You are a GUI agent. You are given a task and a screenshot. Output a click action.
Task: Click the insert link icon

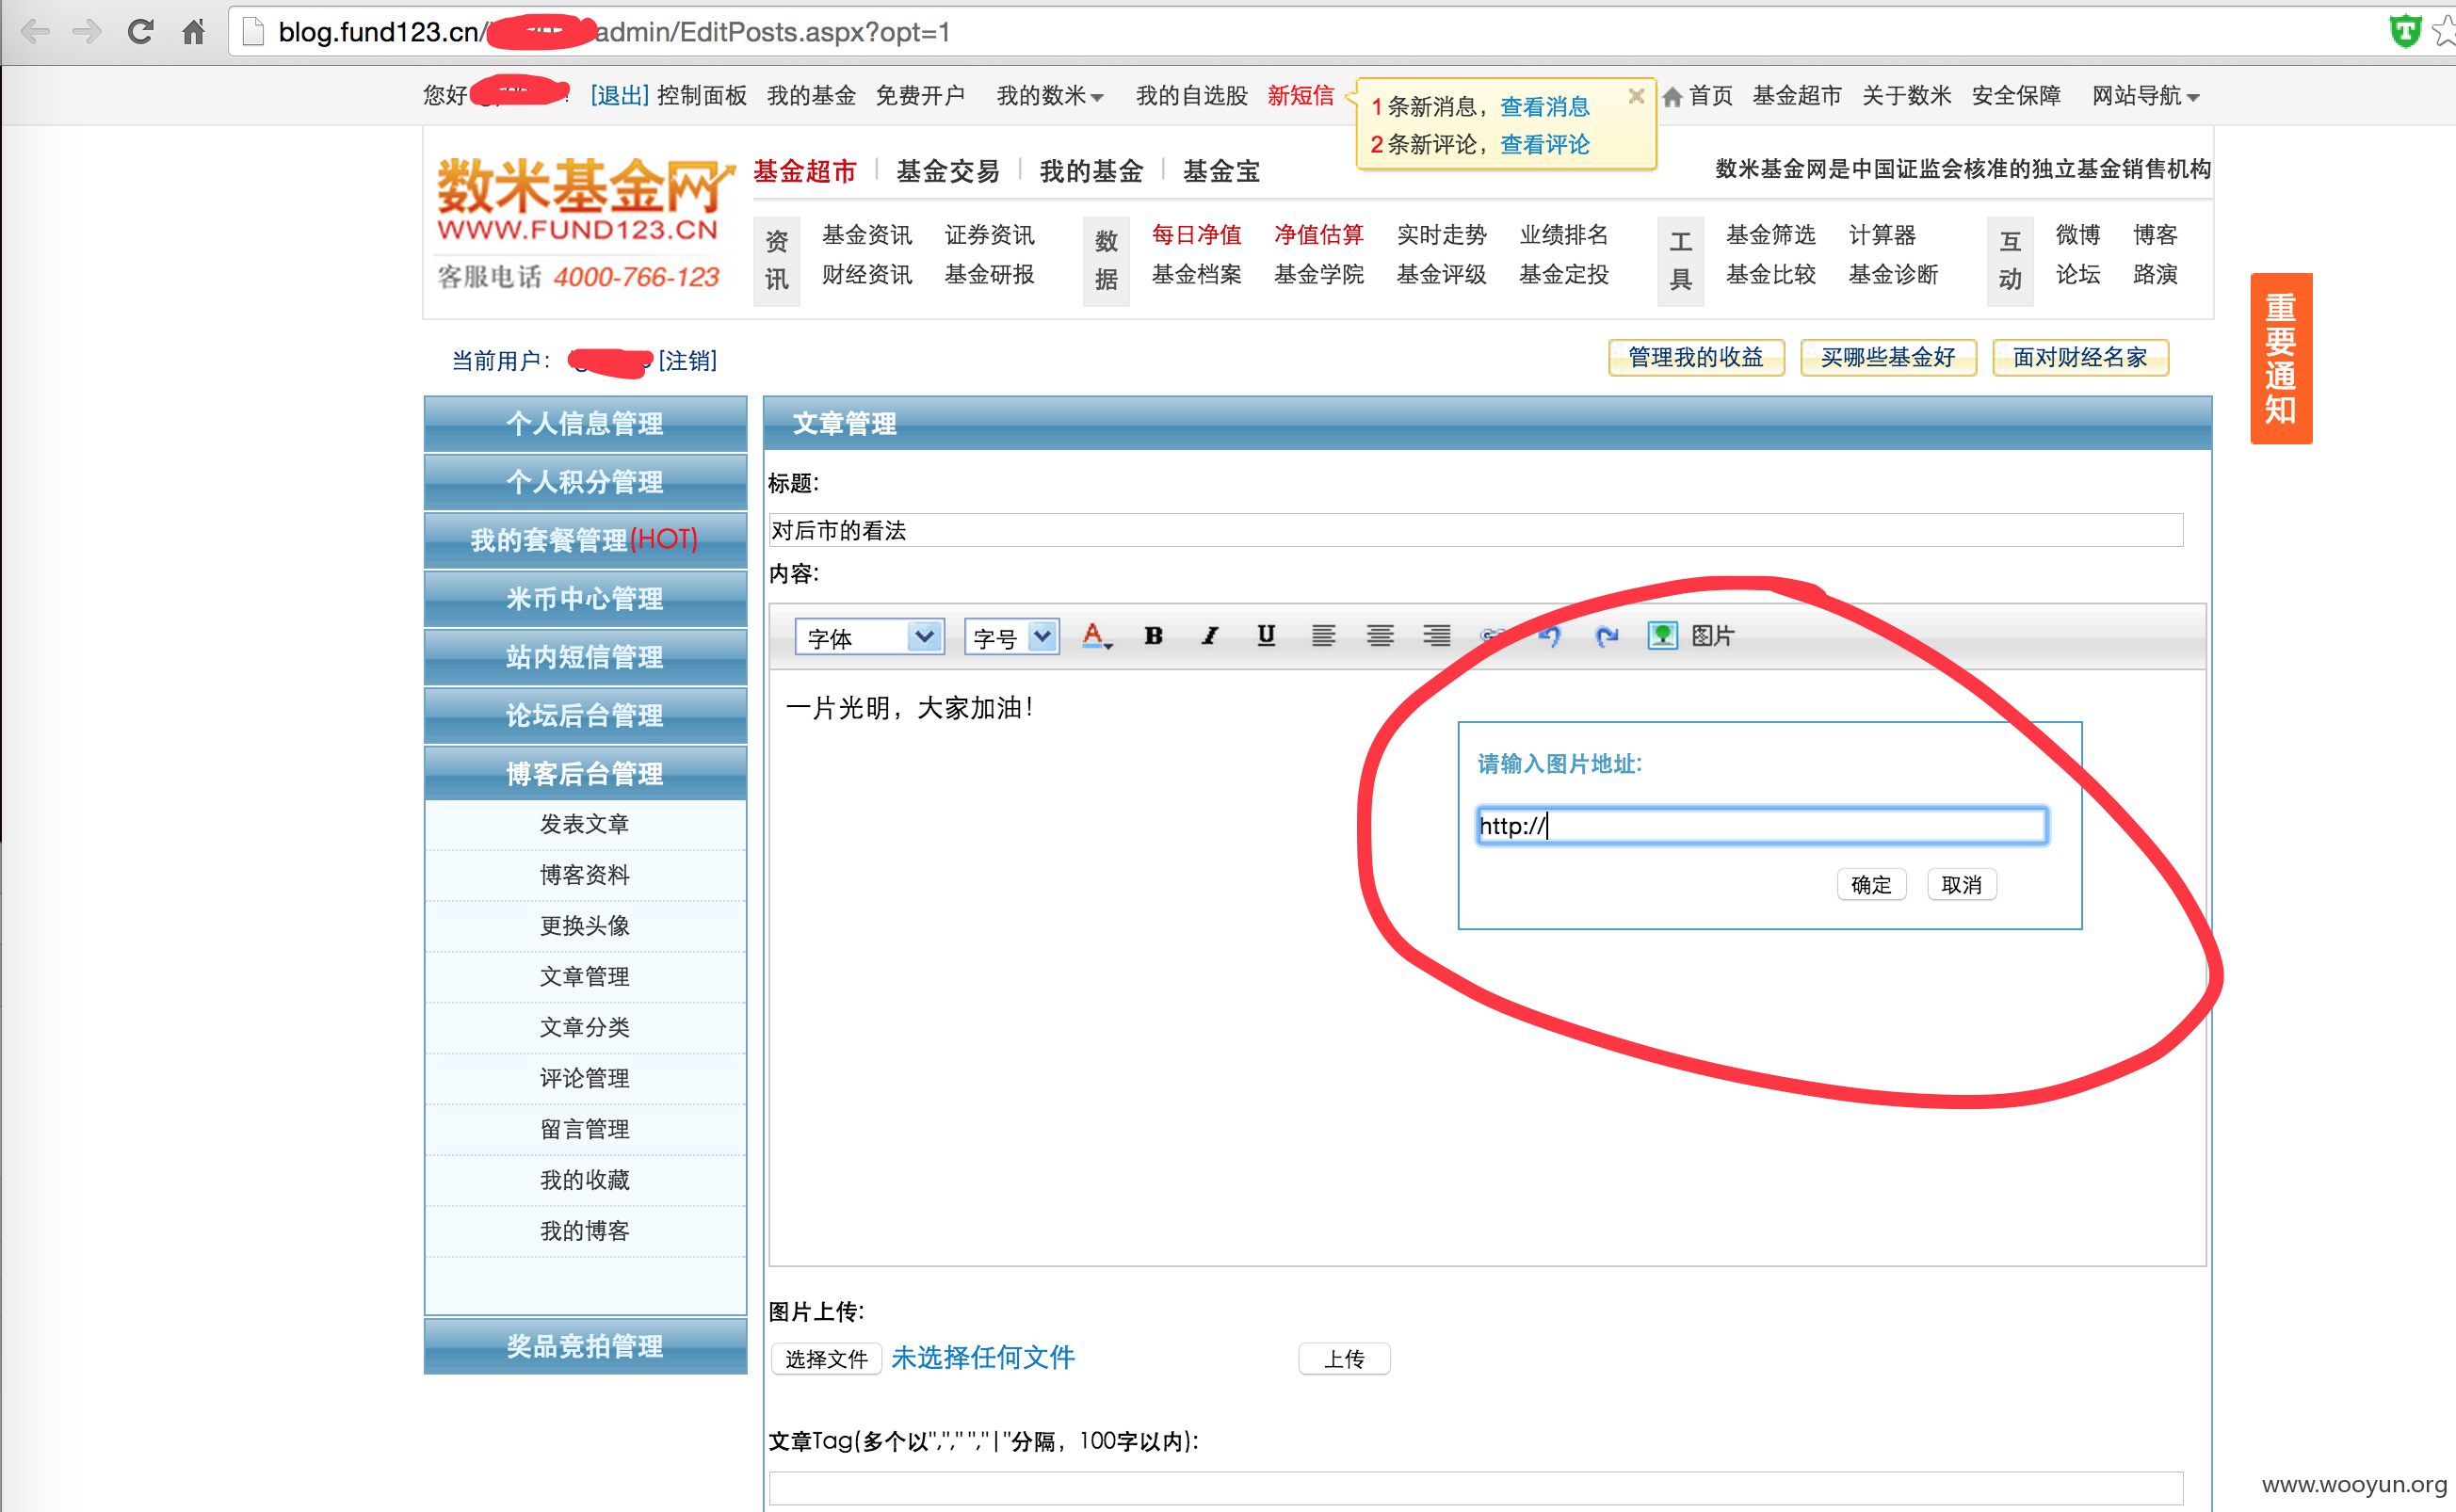(x=1492, y=636)
